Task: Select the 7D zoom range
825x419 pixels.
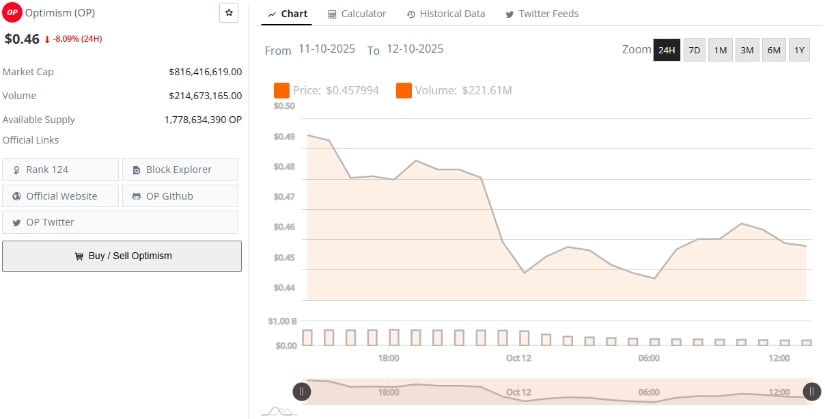Action: (694, 50)
